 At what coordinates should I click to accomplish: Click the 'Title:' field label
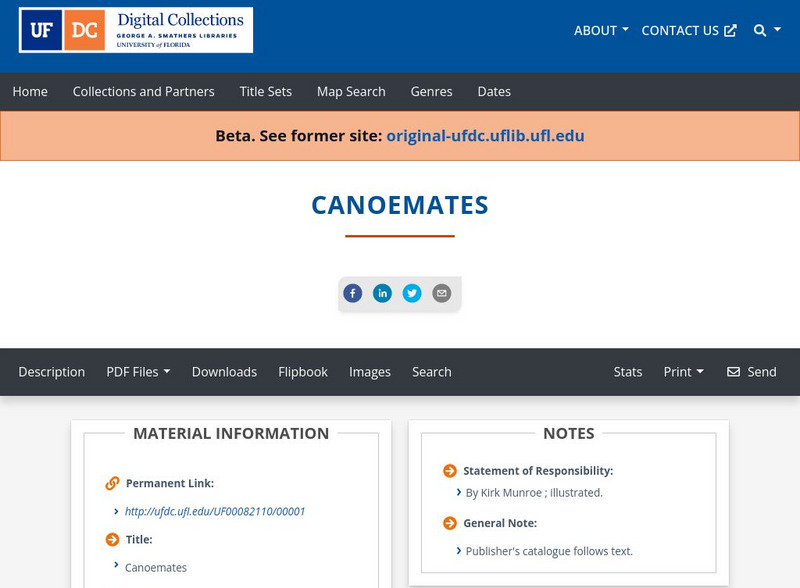(139, 540)
